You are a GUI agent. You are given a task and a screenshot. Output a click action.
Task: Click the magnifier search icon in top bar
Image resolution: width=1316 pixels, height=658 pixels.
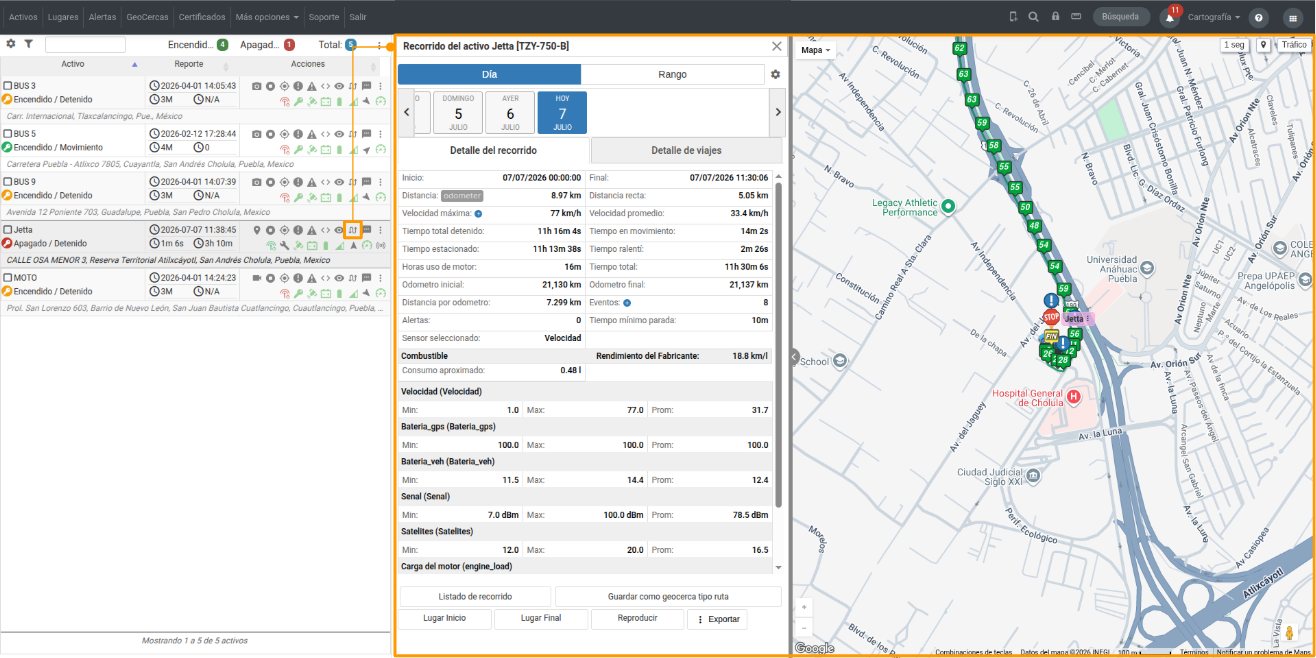pos(1033,17)
